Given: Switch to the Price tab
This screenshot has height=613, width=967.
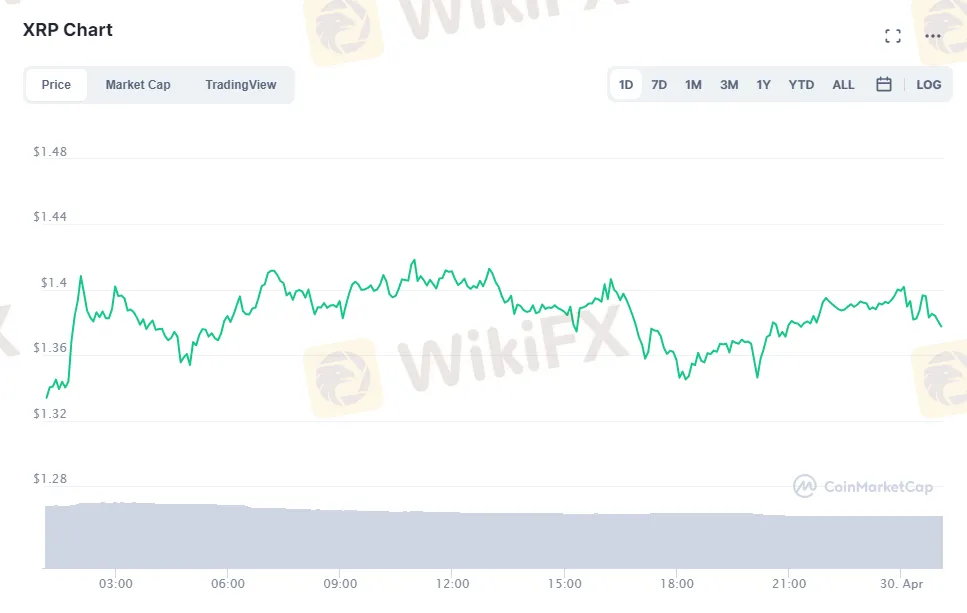Looking at the screenshot, I should (x=56, y=85).
